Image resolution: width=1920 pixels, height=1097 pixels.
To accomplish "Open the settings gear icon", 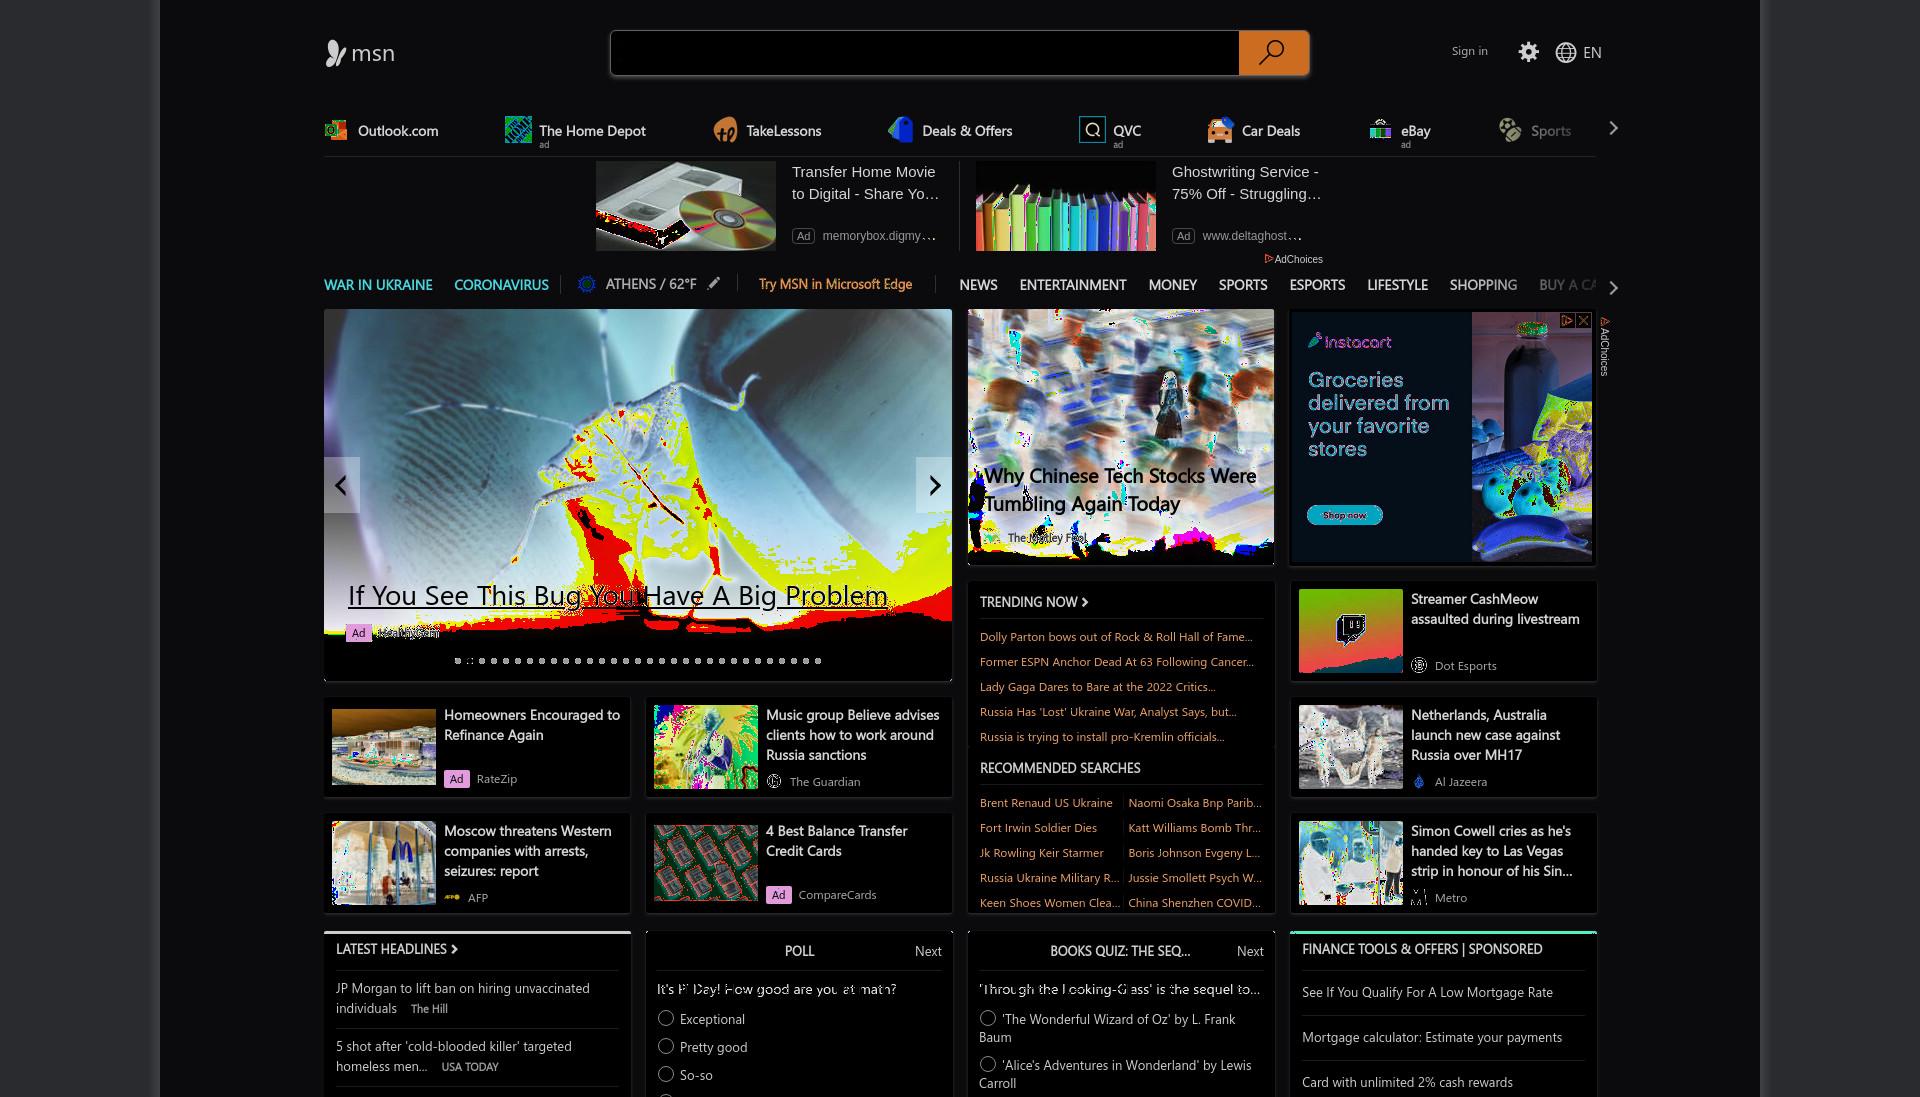I will point(1528,52).
